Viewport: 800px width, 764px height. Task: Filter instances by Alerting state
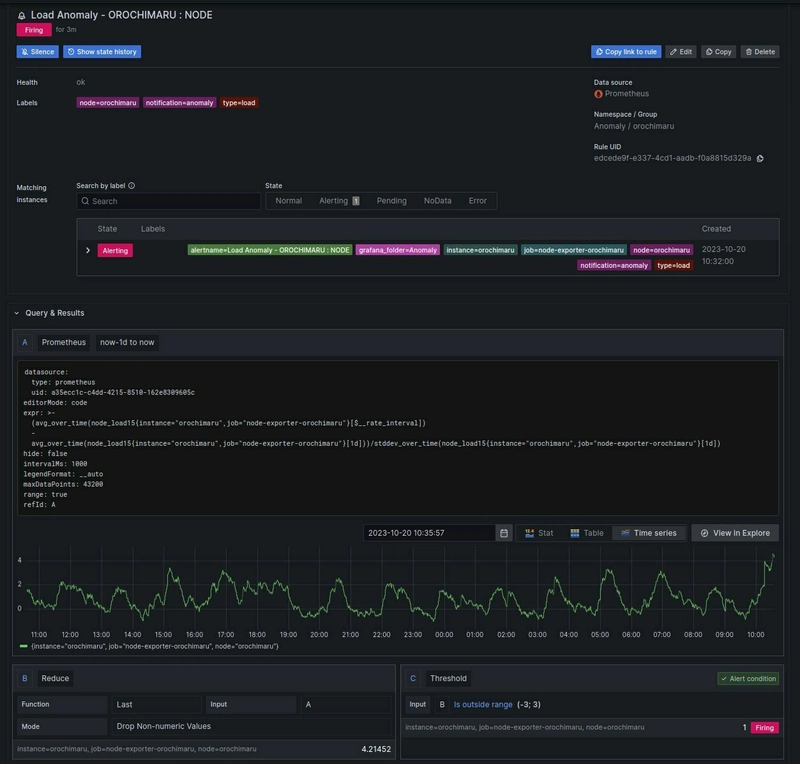tap(339, 201)
